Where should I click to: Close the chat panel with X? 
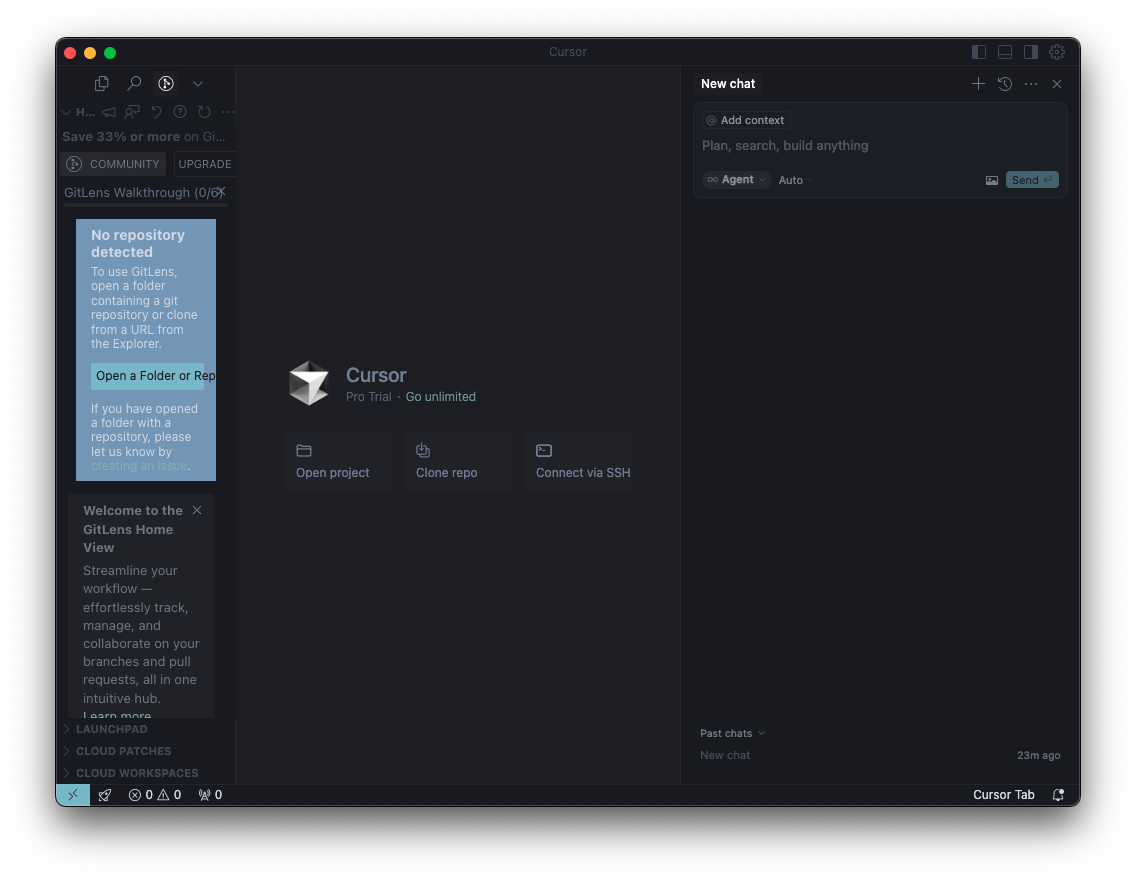(x=1057, y=84)
